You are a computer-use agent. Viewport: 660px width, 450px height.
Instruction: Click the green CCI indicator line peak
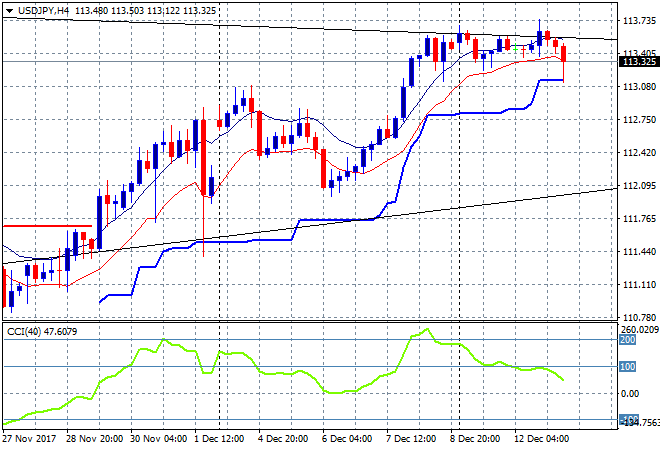coord(427,329)
